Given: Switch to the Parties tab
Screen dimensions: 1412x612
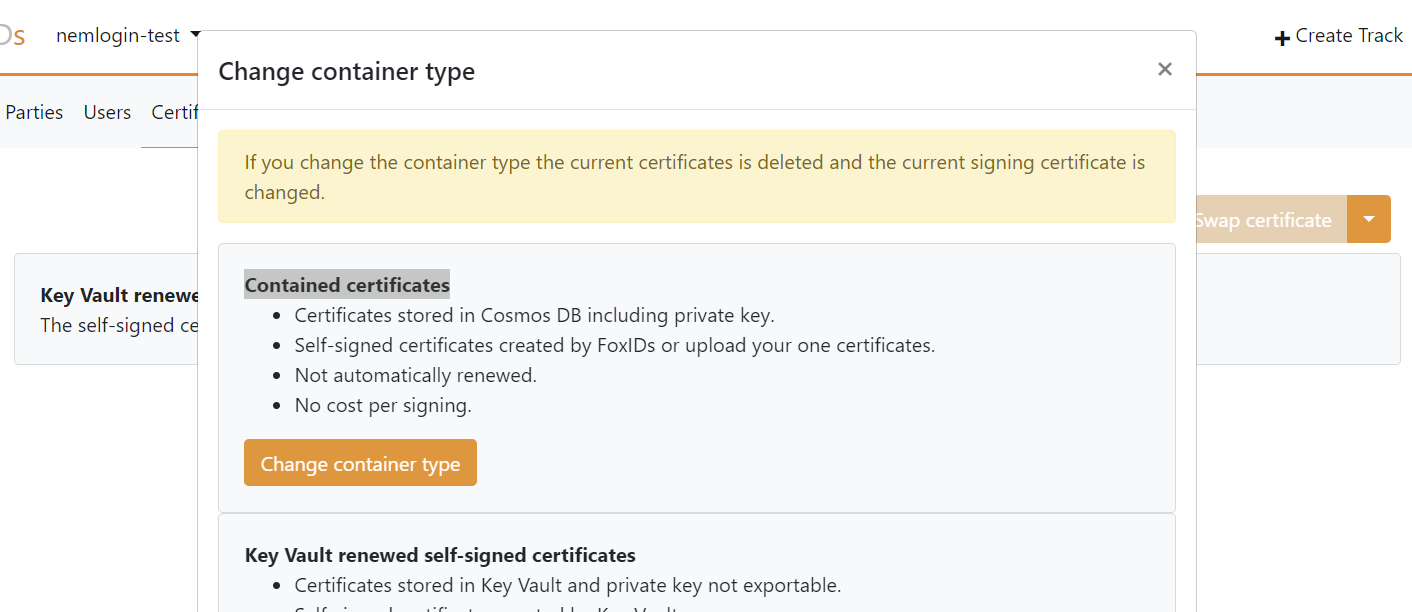Looking at the screenshot, I should coord(34,112).
